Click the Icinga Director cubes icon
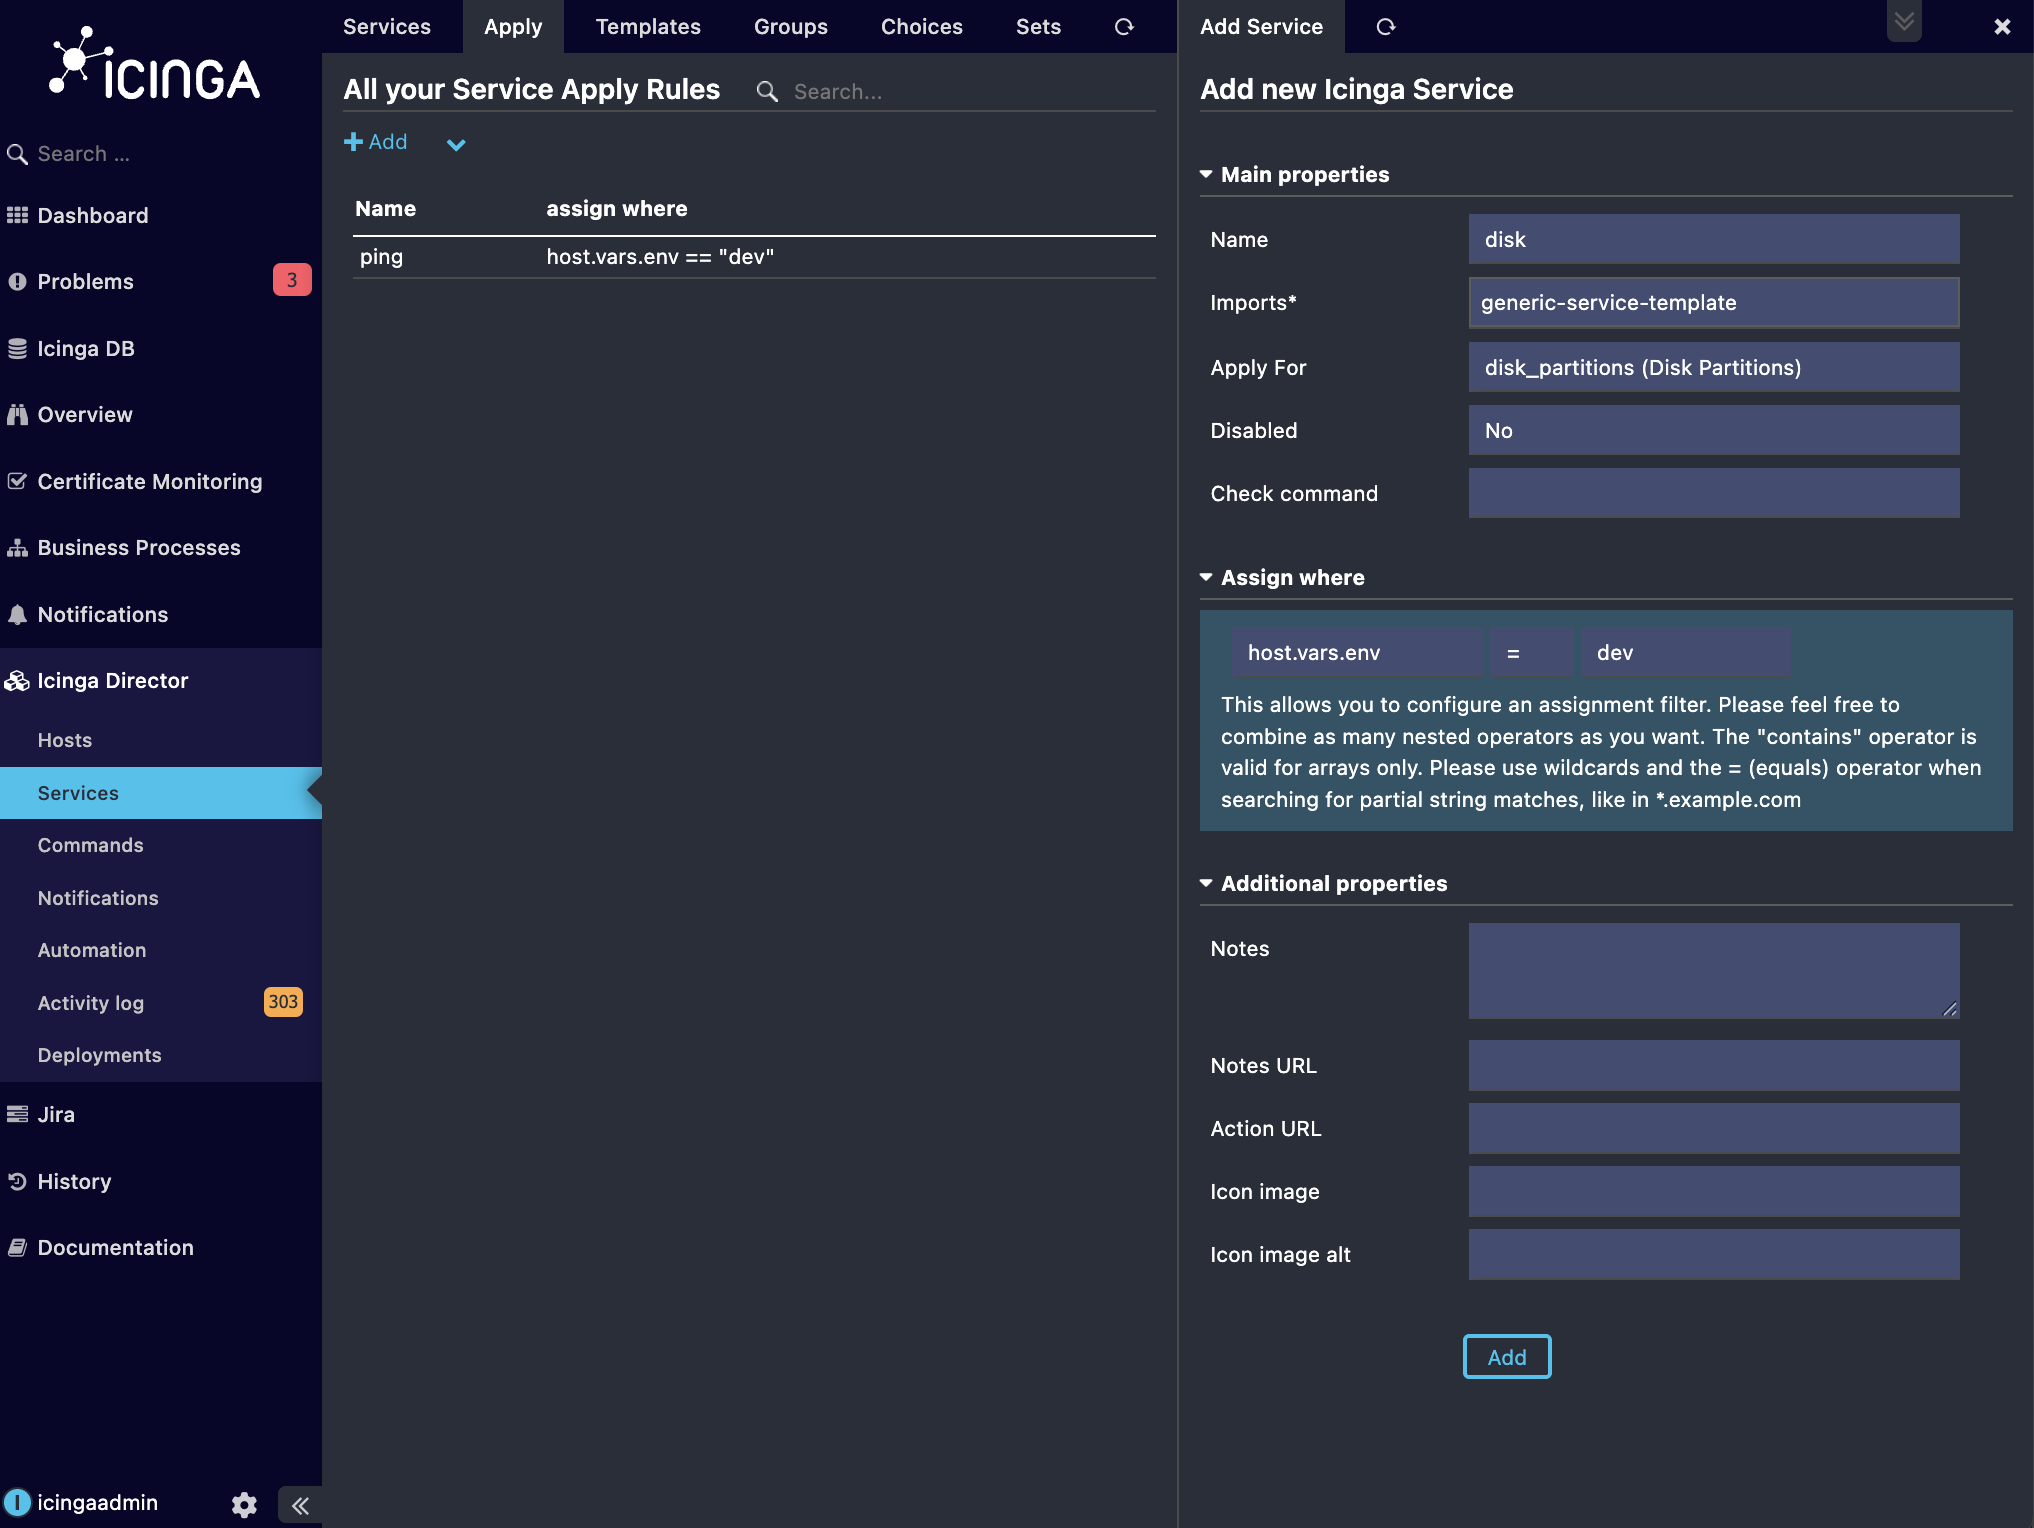Viewport: 2034px width, 1528px height. tap(17, 681)
